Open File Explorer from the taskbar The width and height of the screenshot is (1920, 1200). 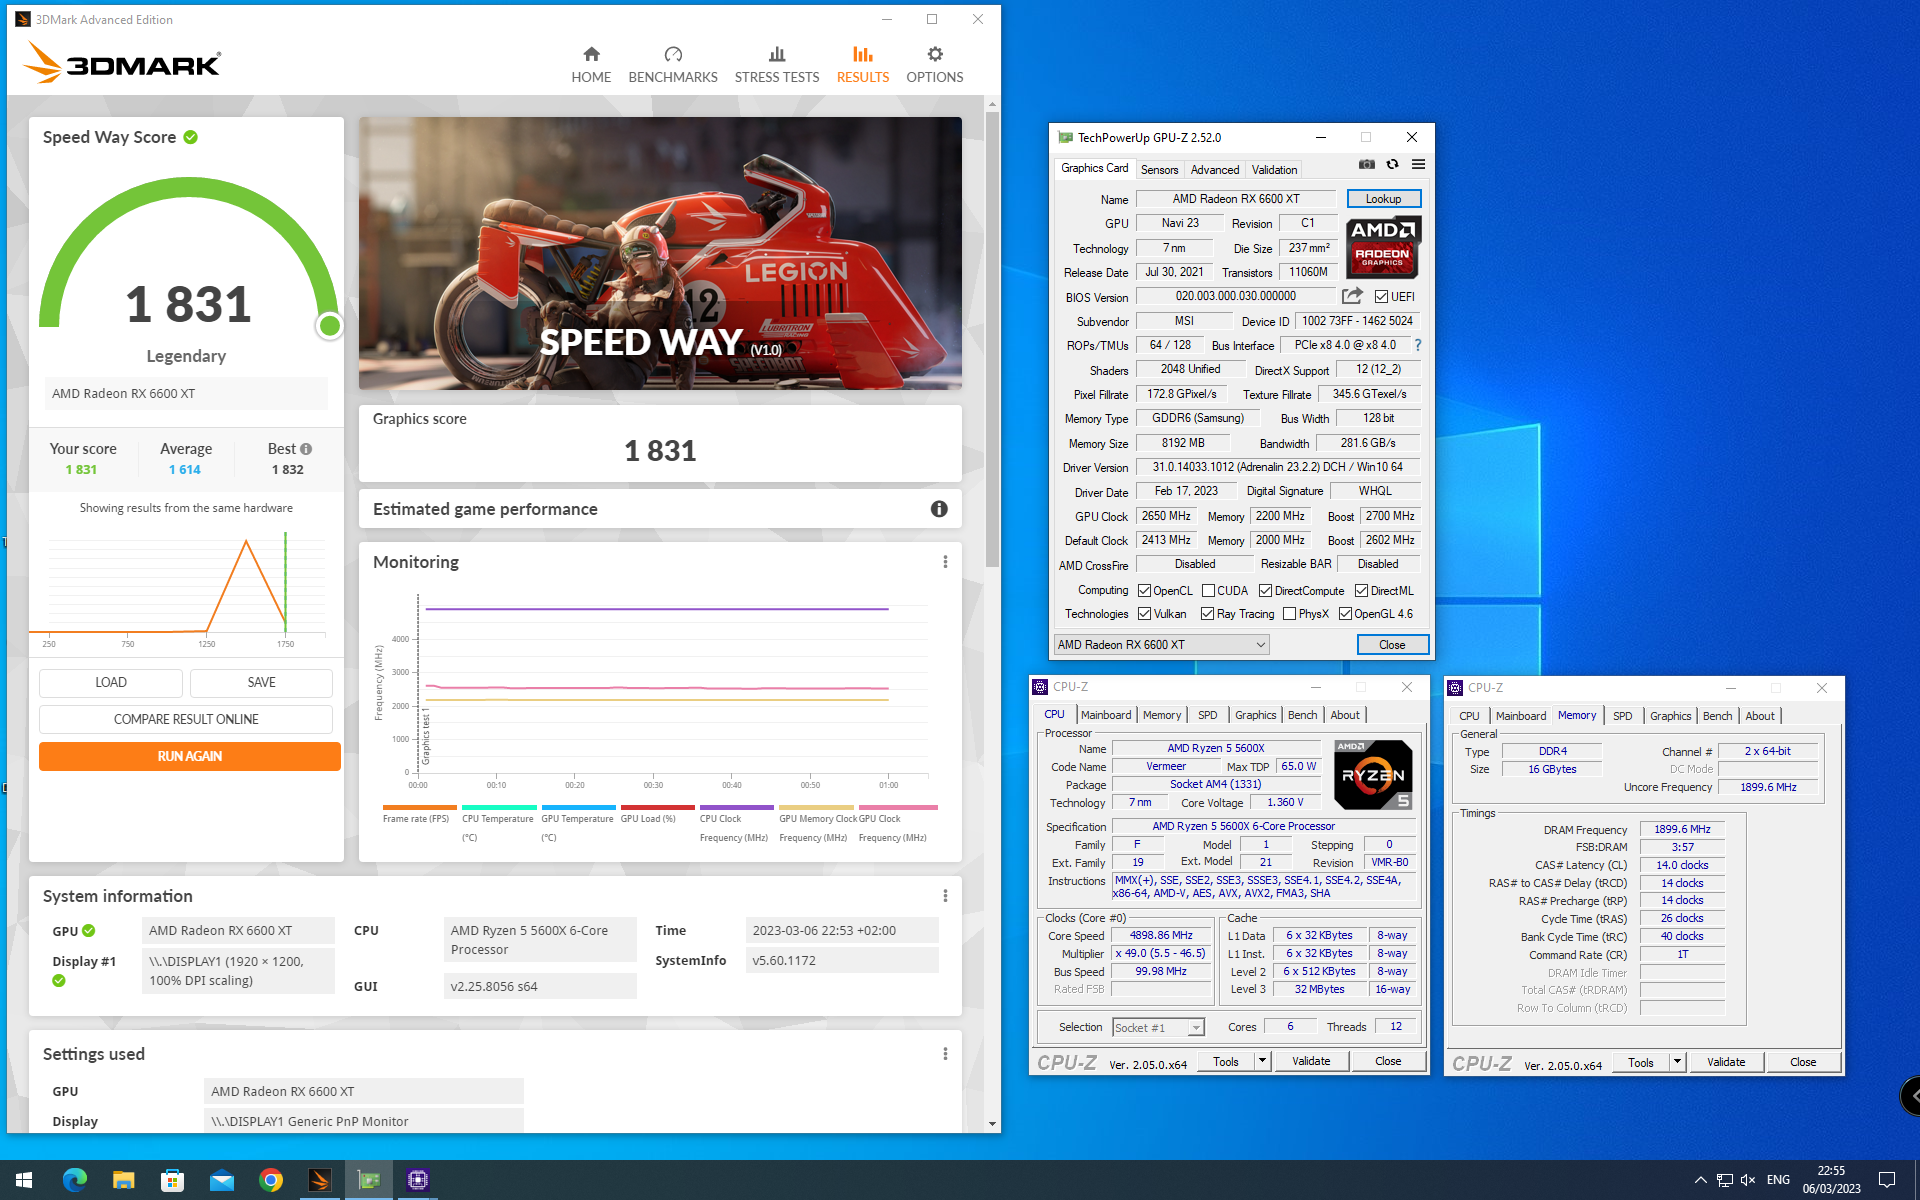point(123,1180)
